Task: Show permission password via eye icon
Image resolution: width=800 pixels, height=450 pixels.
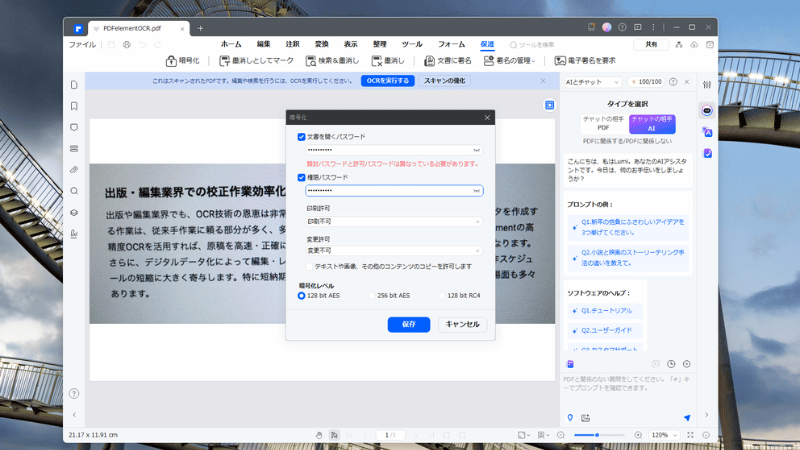Action: (x=476, y=191)
